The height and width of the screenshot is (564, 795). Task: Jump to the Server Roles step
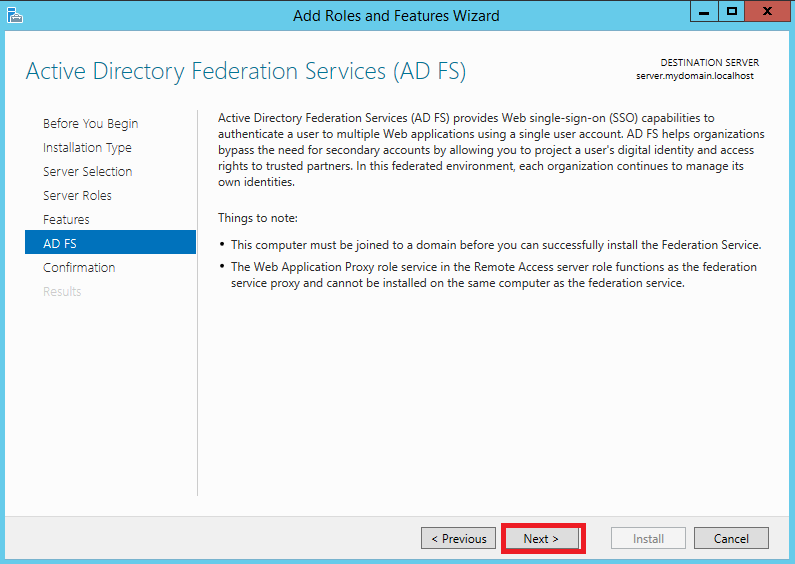(77, 195)
